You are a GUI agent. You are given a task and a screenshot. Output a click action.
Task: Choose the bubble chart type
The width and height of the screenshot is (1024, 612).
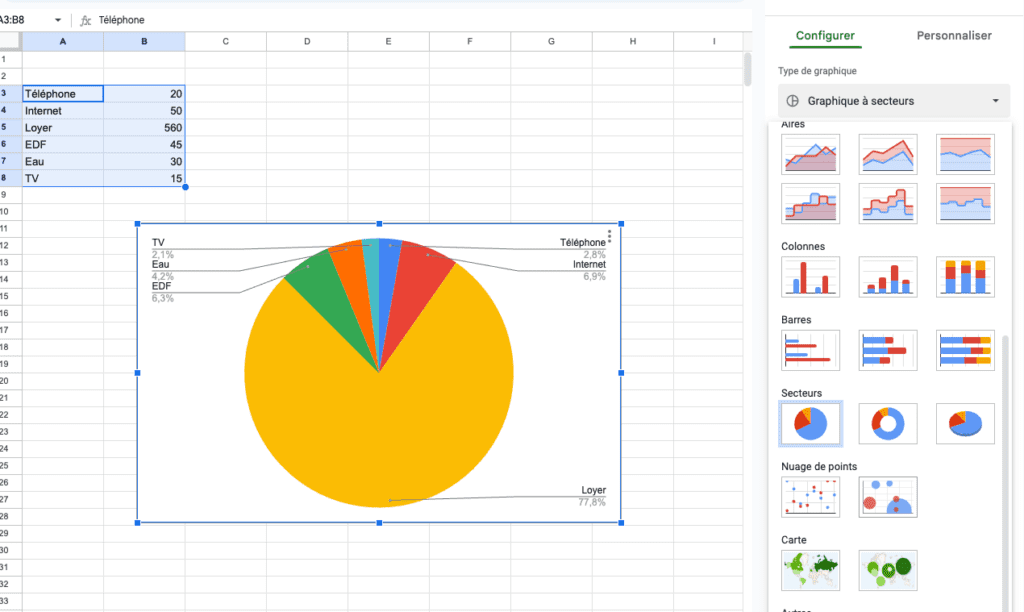(888, 497)
